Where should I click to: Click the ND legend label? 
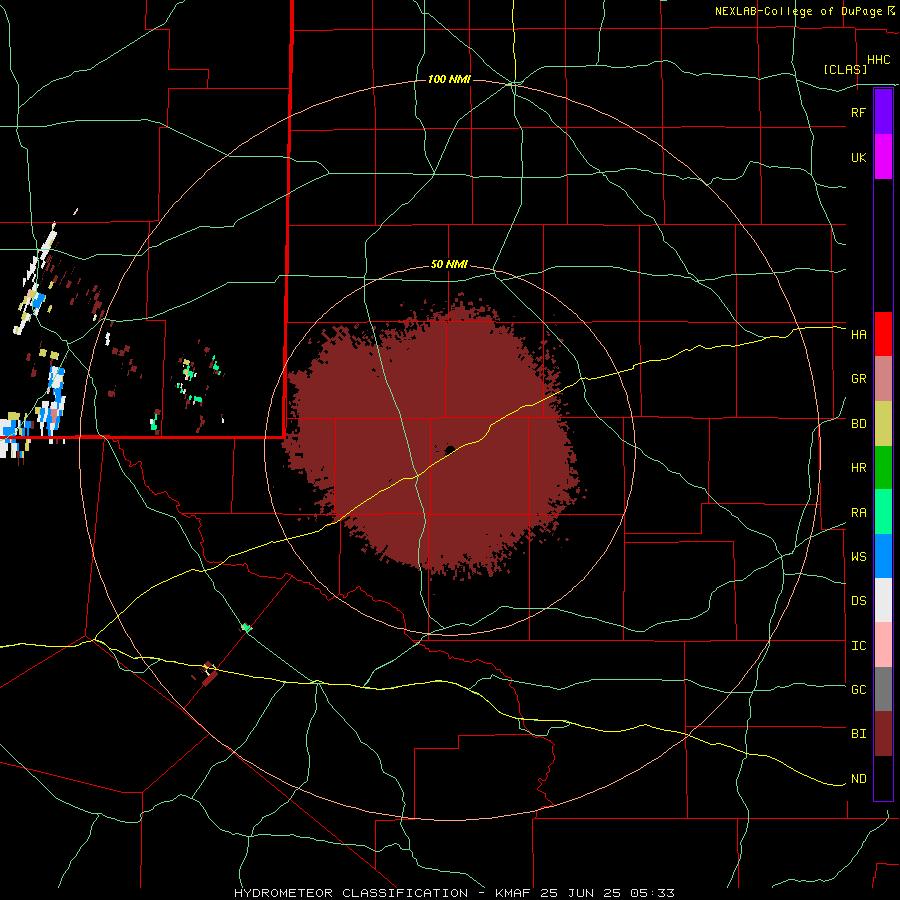[858, 779]
